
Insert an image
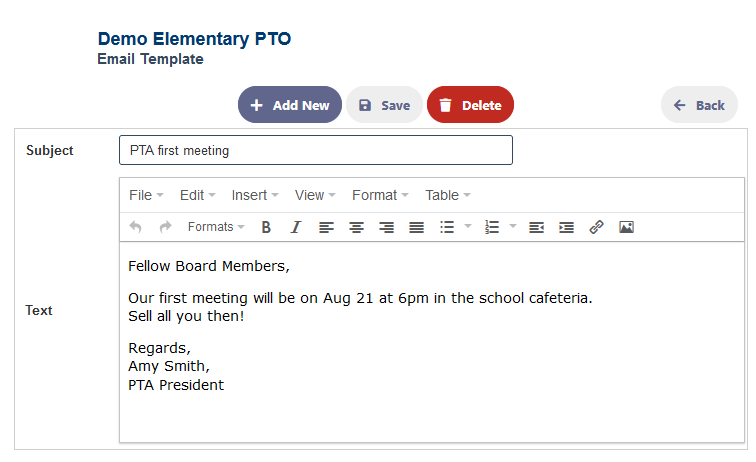pos(626,227)
